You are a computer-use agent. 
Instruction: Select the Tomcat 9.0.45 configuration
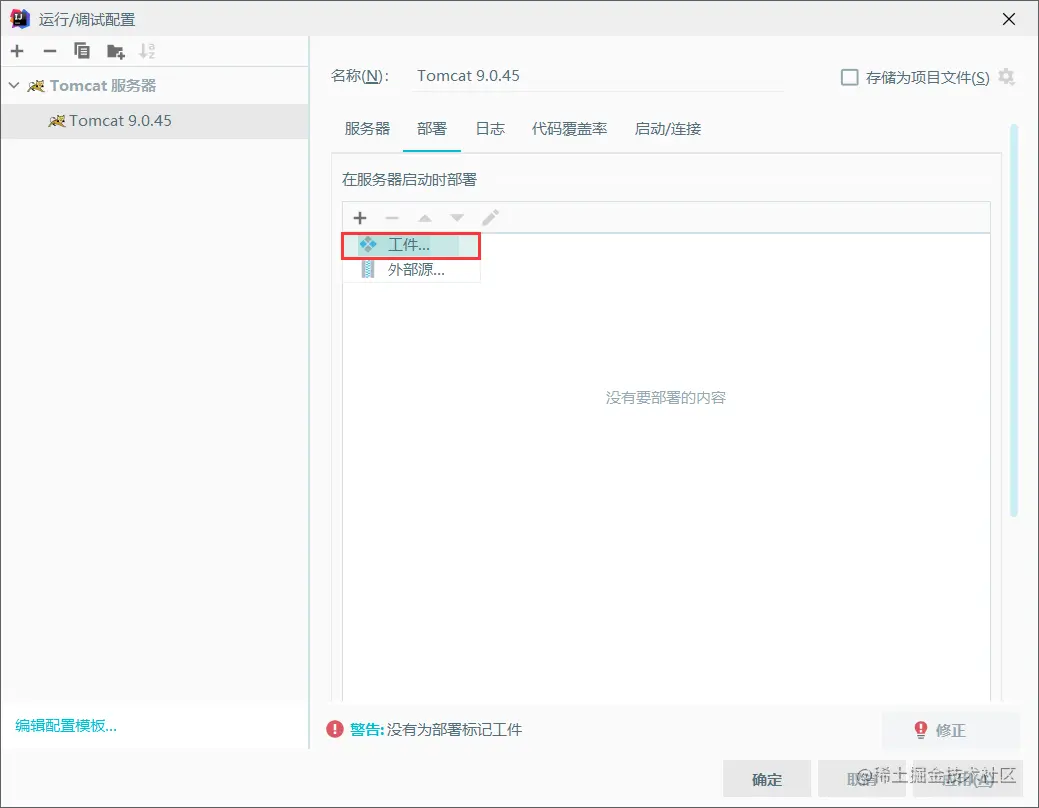pos(155,121)
